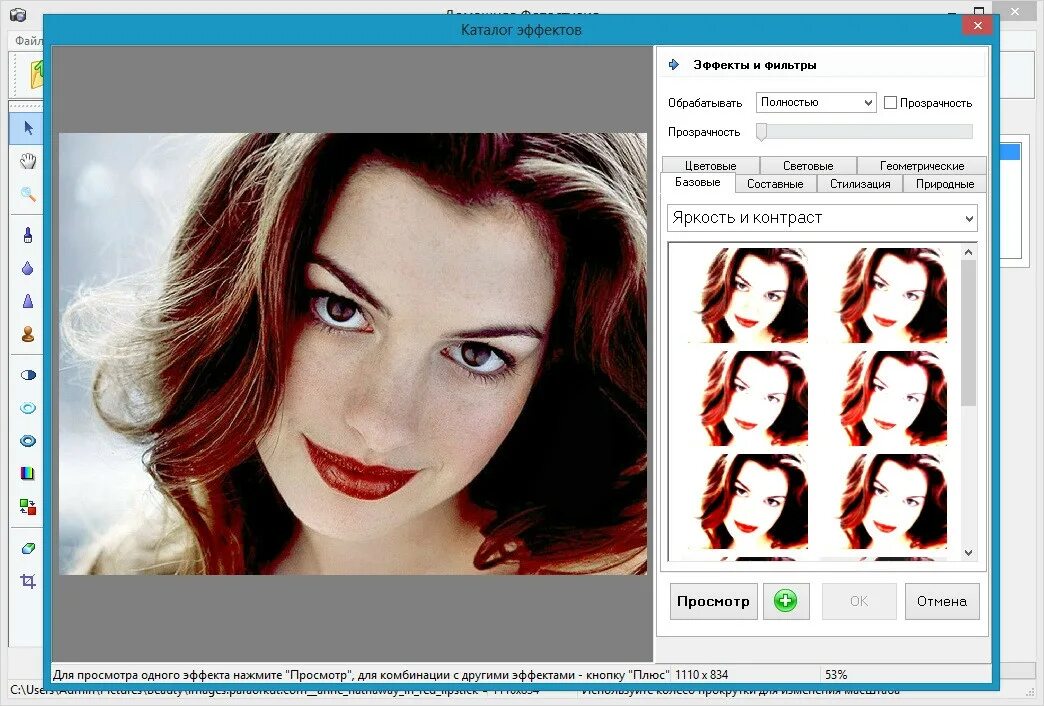
Task: Click the green plus add-effect button
Action: tap(786, 601)
